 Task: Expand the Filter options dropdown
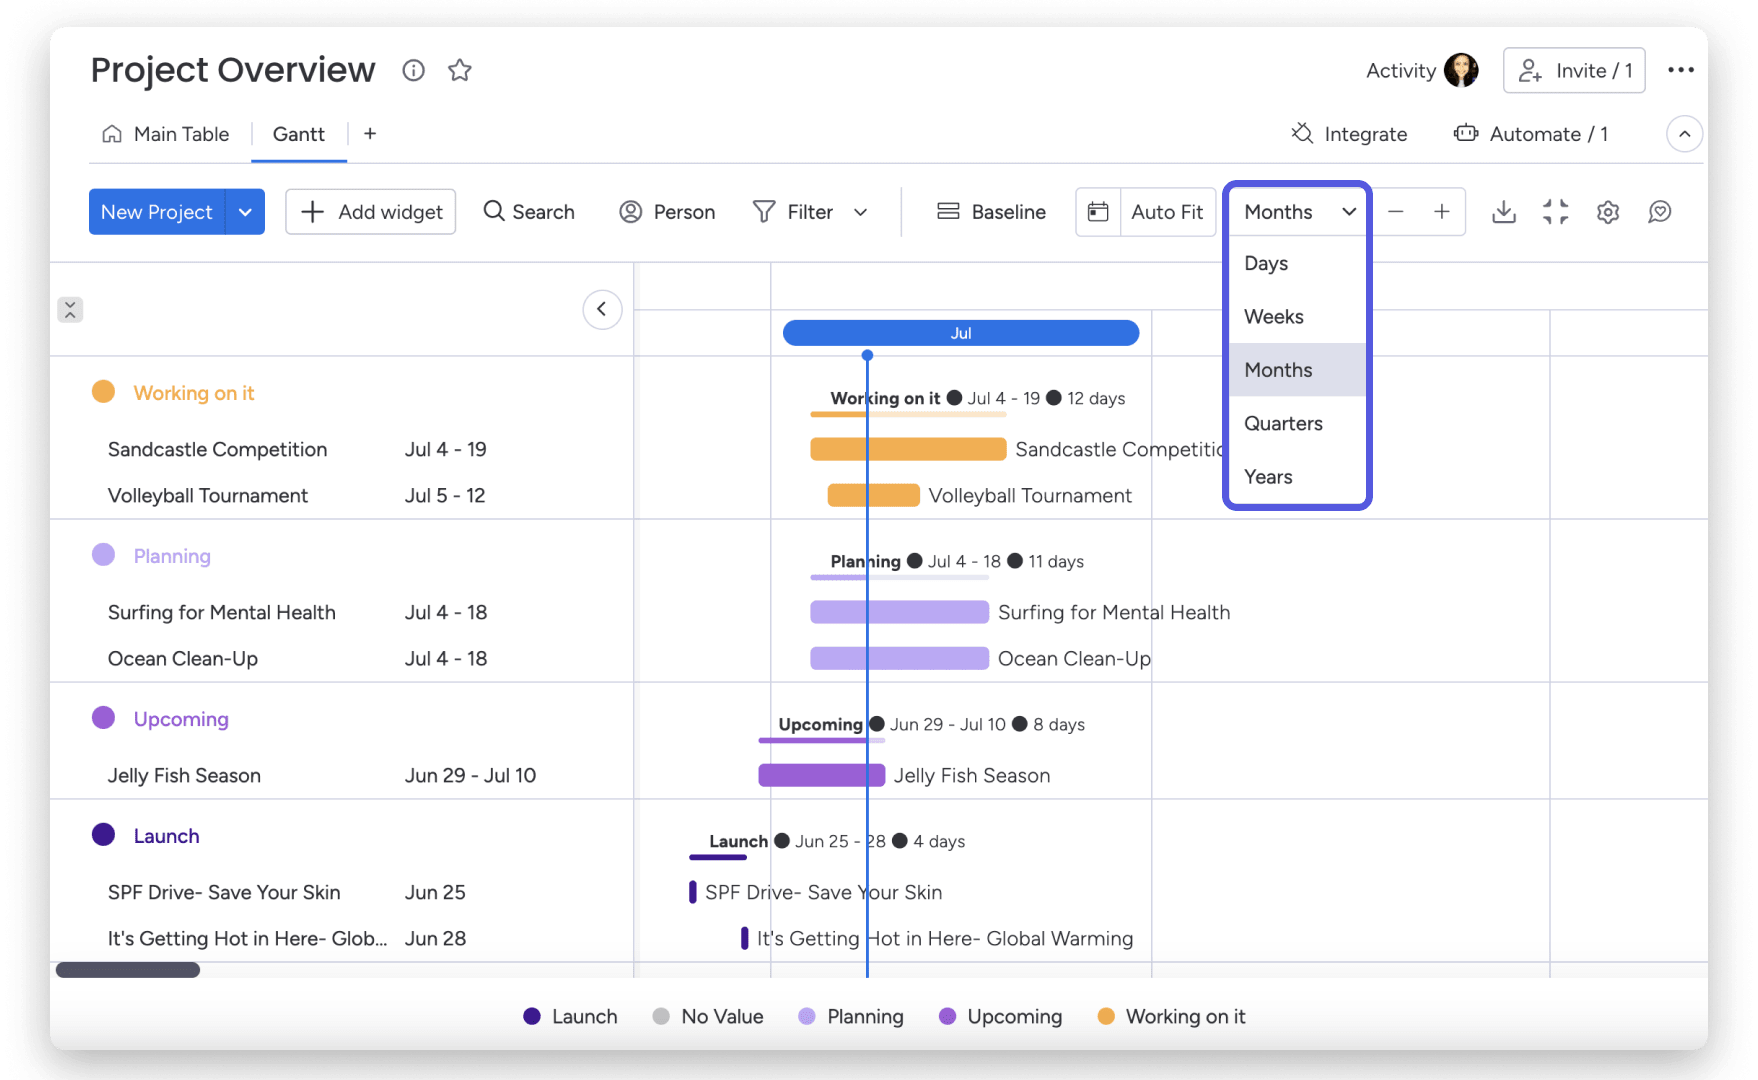pos(861,211)
